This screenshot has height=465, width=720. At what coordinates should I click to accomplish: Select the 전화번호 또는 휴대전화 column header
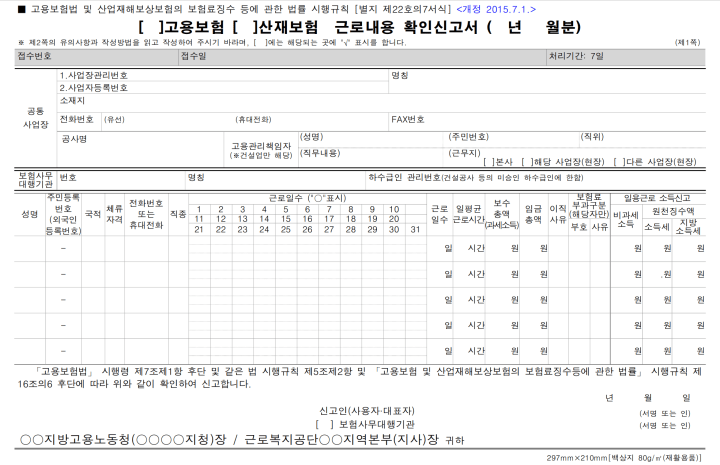(x=146, y=214)
